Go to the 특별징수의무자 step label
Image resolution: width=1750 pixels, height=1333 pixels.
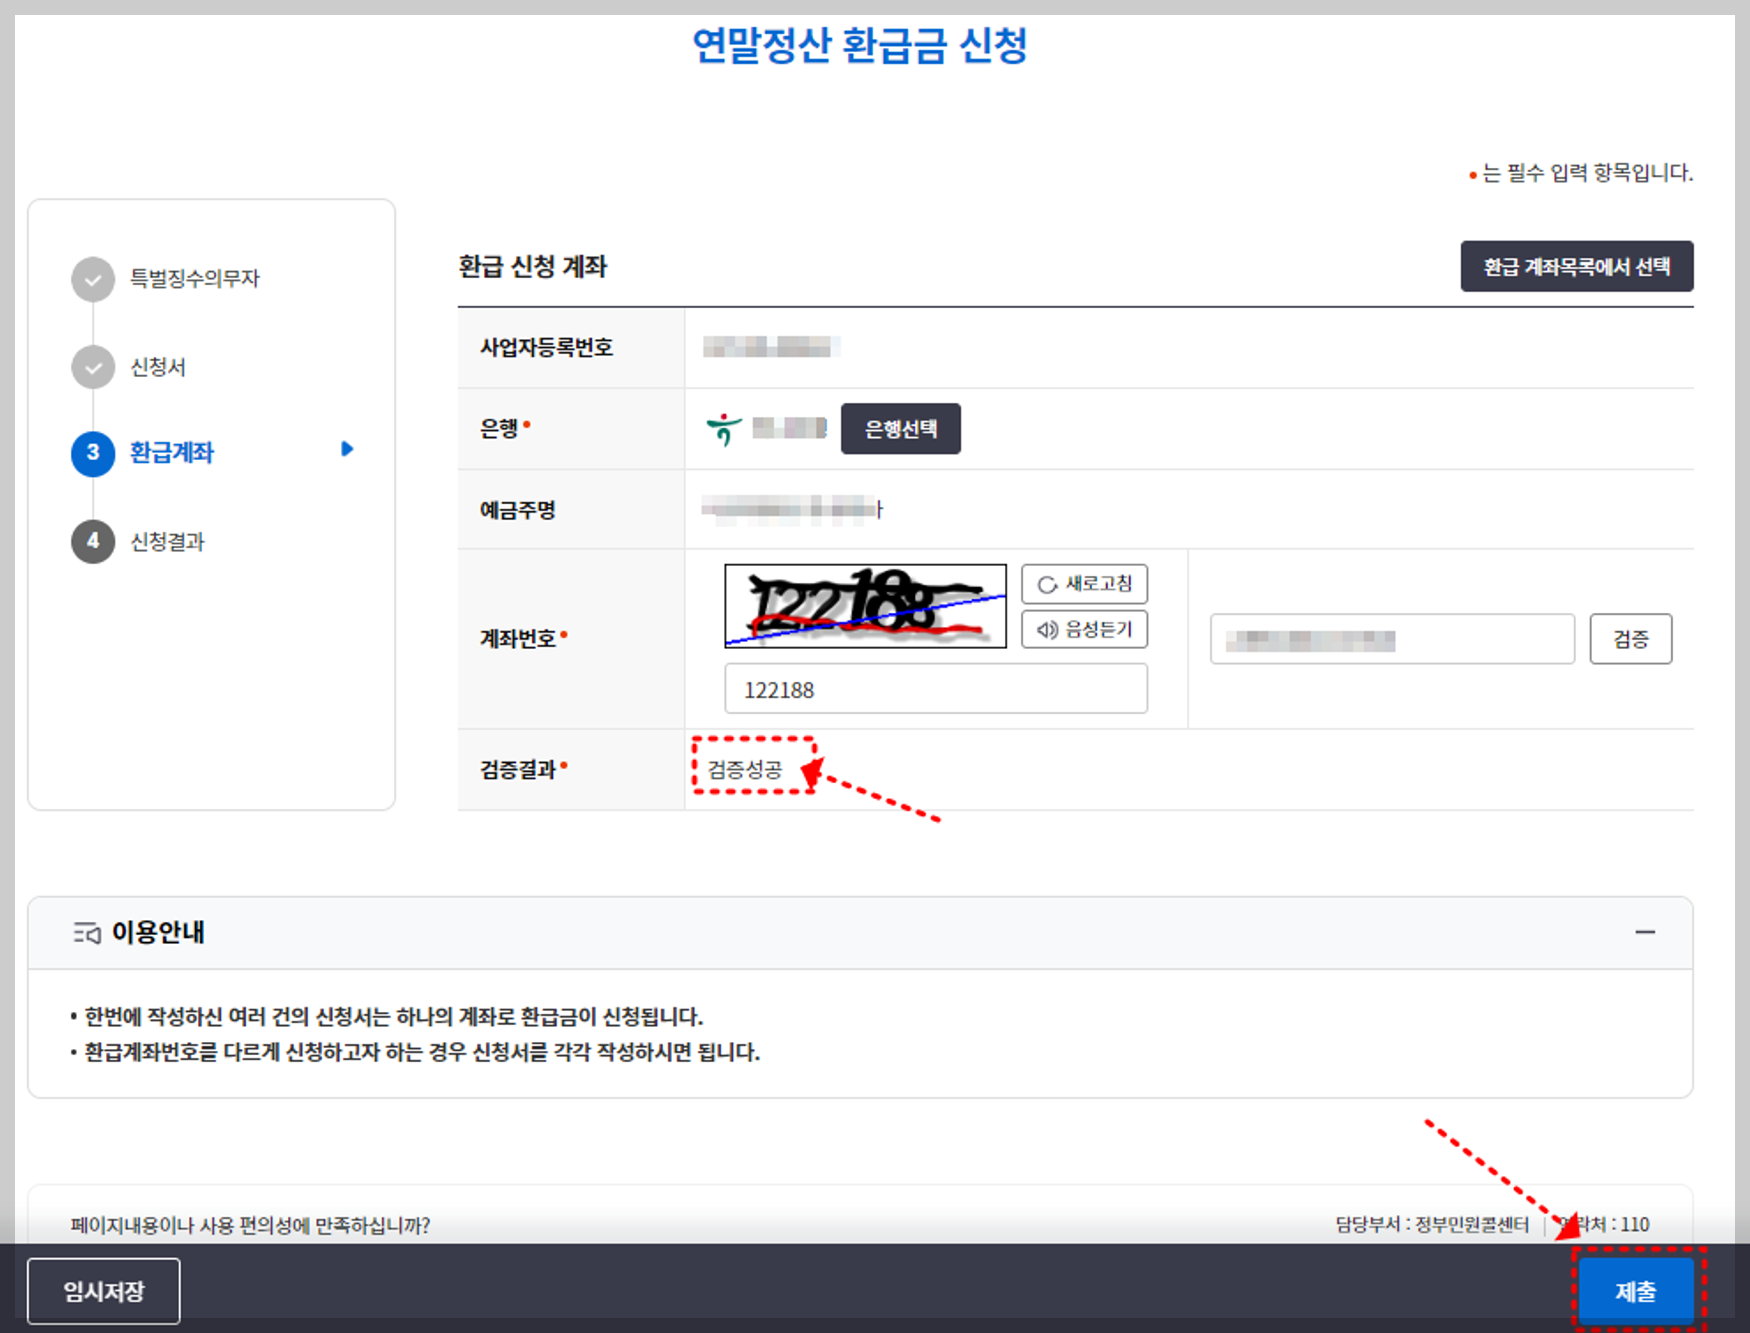click(x=195, y=278)
